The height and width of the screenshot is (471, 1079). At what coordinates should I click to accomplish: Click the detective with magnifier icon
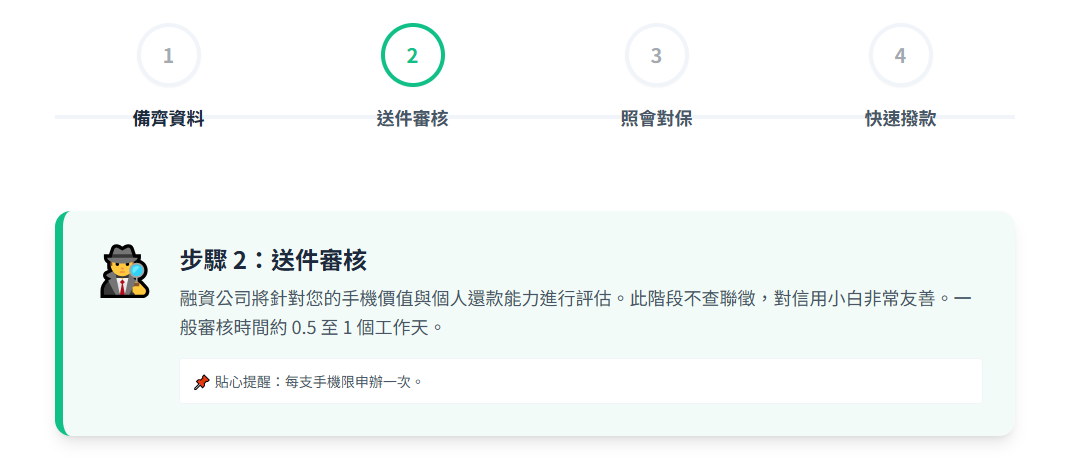pos(125,271)
